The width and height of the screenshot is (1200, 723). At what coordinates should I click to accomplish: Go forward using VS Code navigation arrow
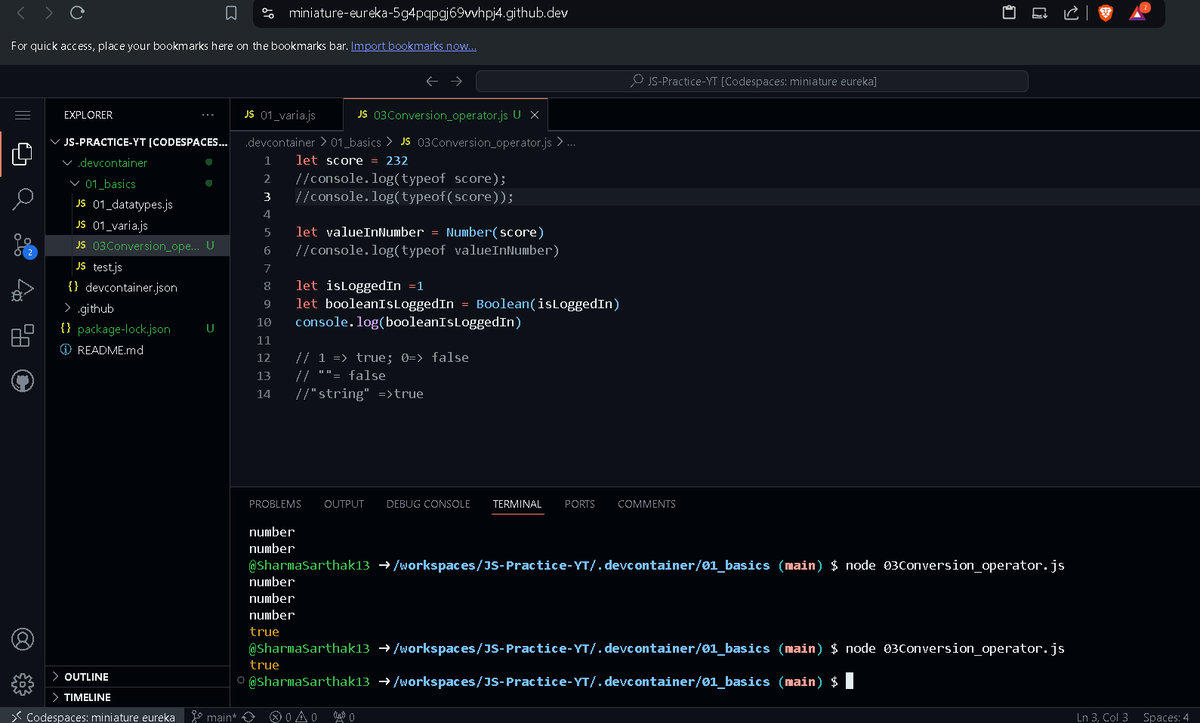pyautogui.click(x=456, y=81)
